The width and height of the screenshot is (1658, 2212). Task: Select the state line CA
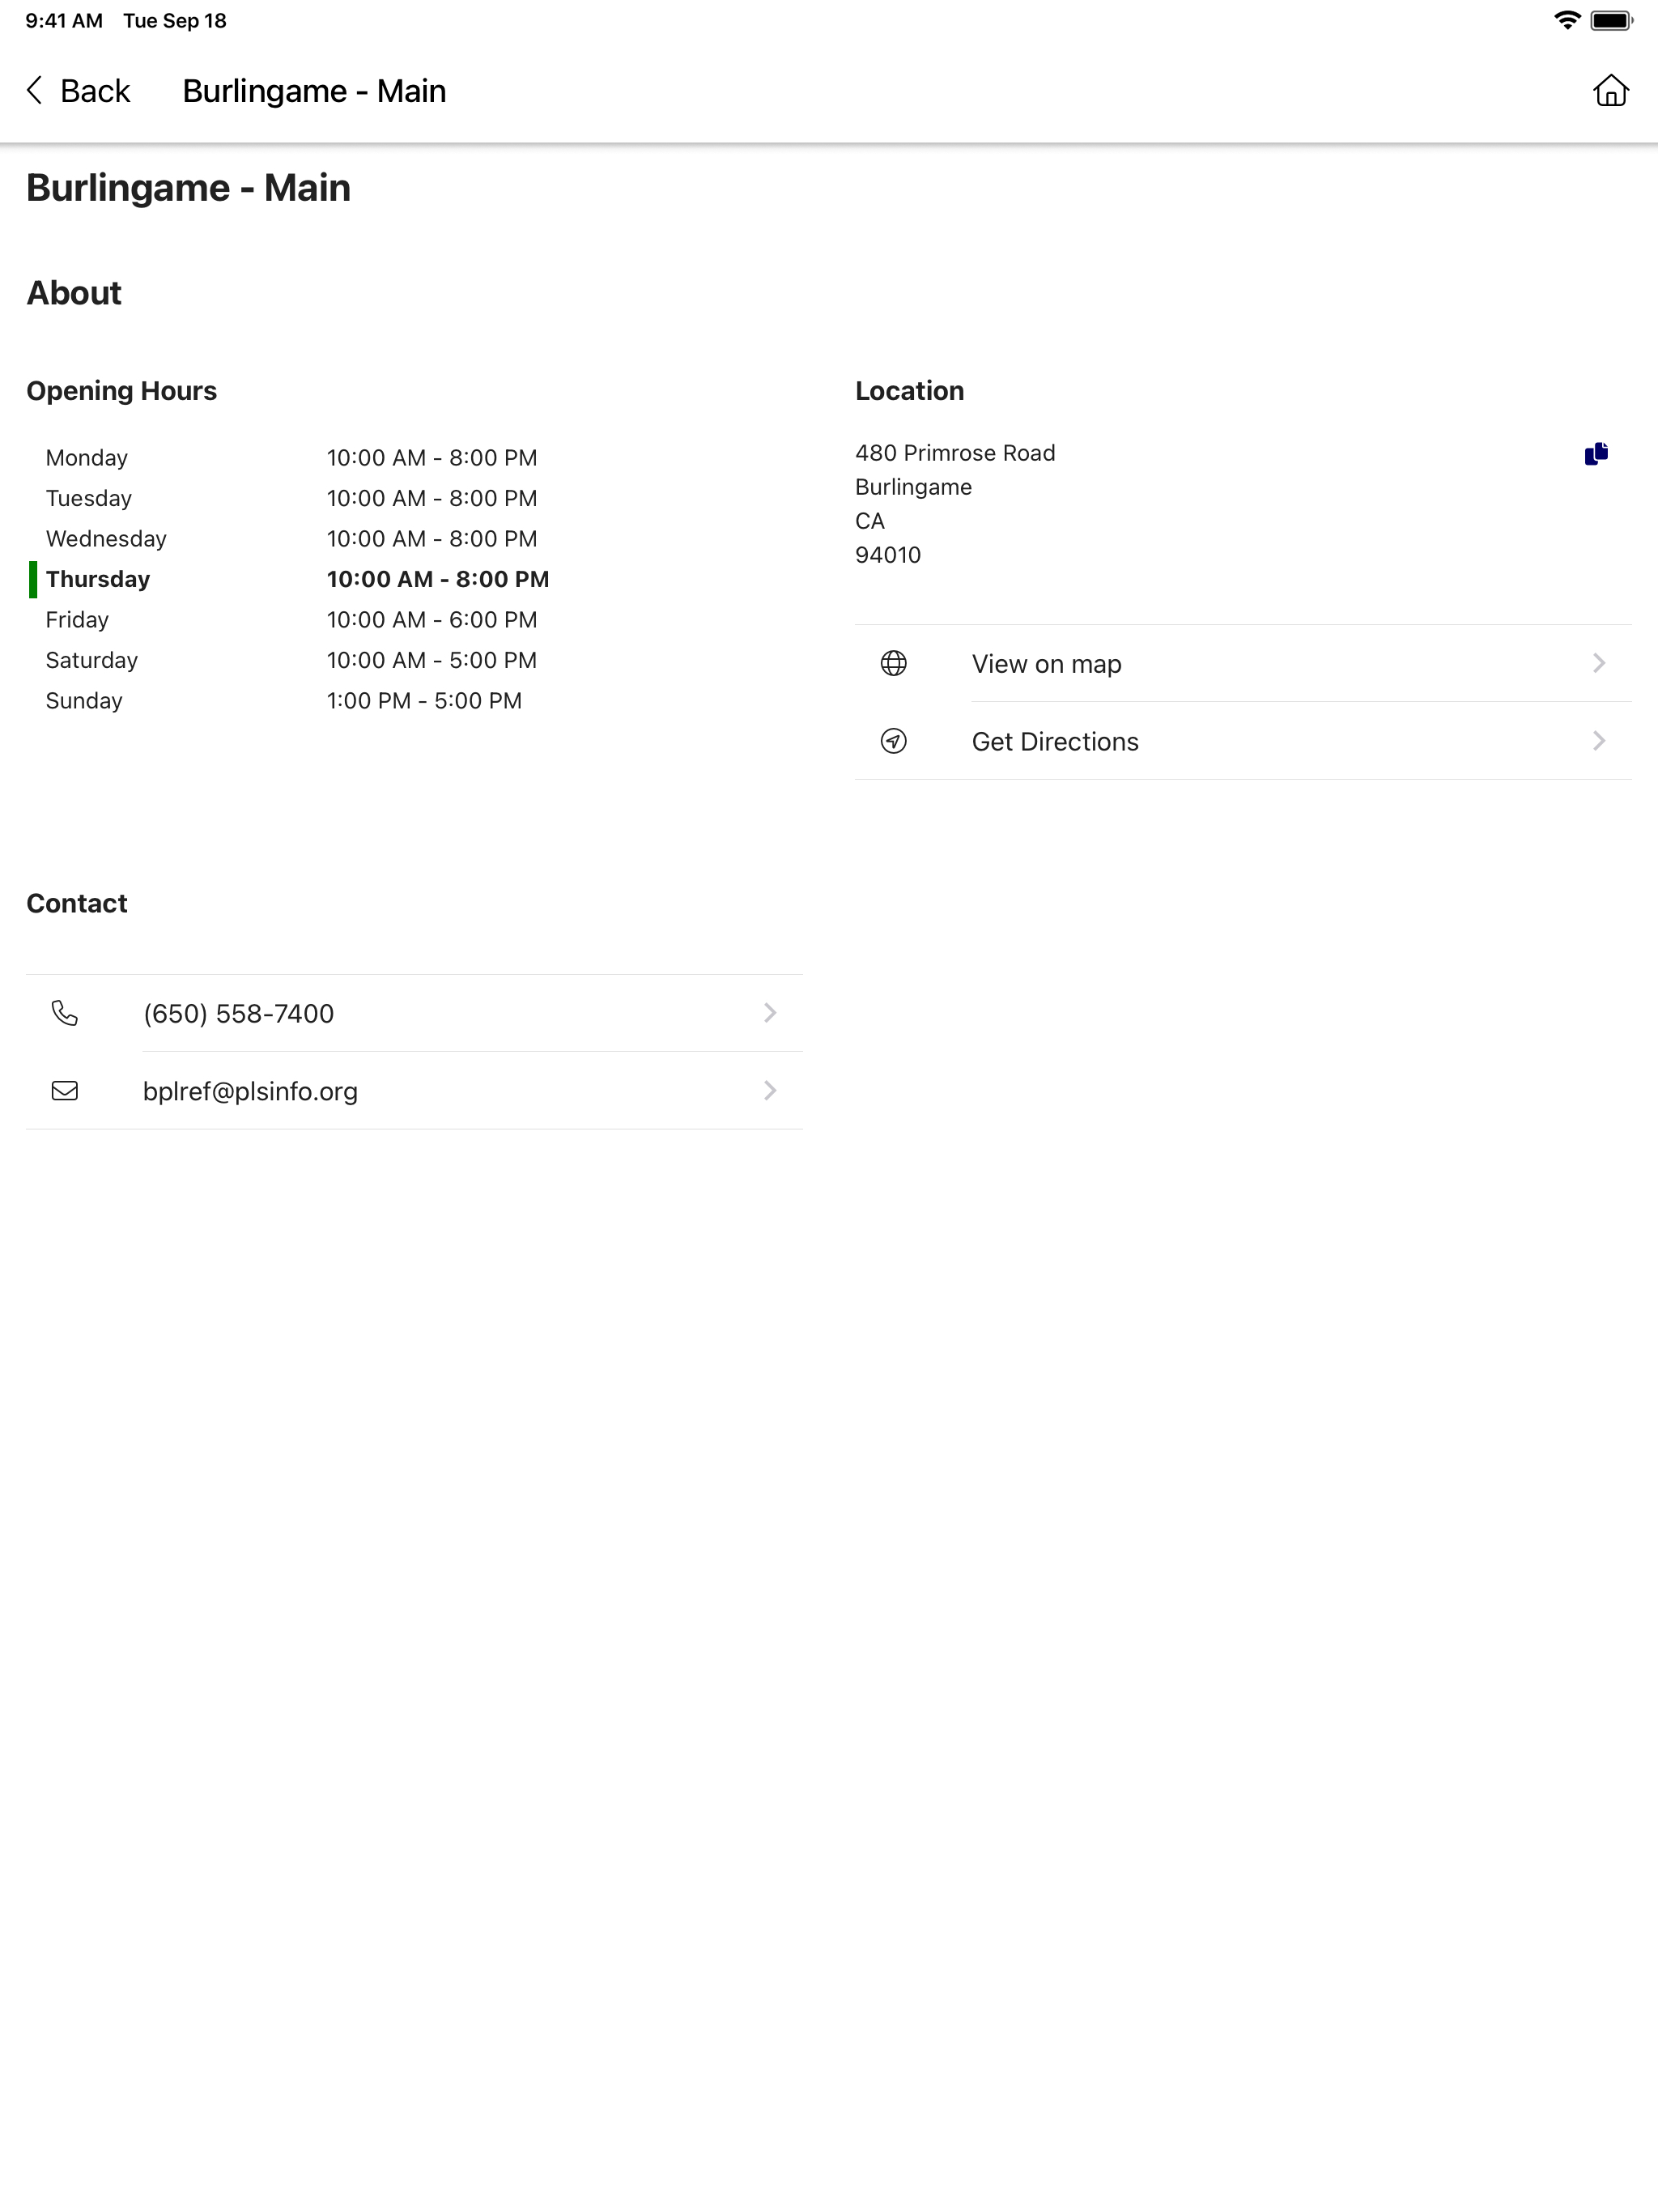pyautogui.click(x=870, y=521)
